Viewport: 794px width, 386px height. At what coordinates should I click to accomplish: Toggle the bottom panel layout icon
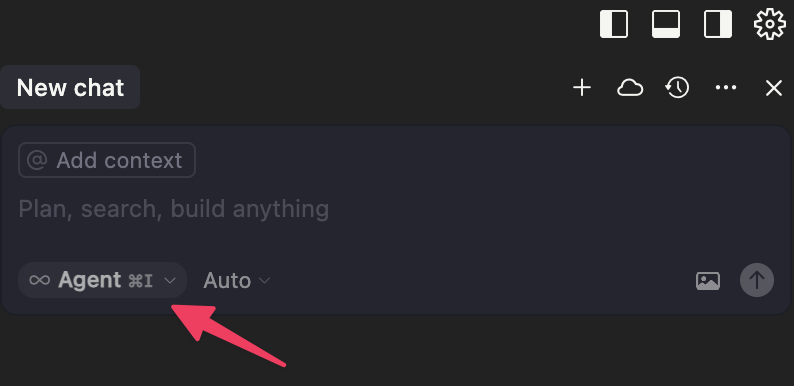(666, 24)
